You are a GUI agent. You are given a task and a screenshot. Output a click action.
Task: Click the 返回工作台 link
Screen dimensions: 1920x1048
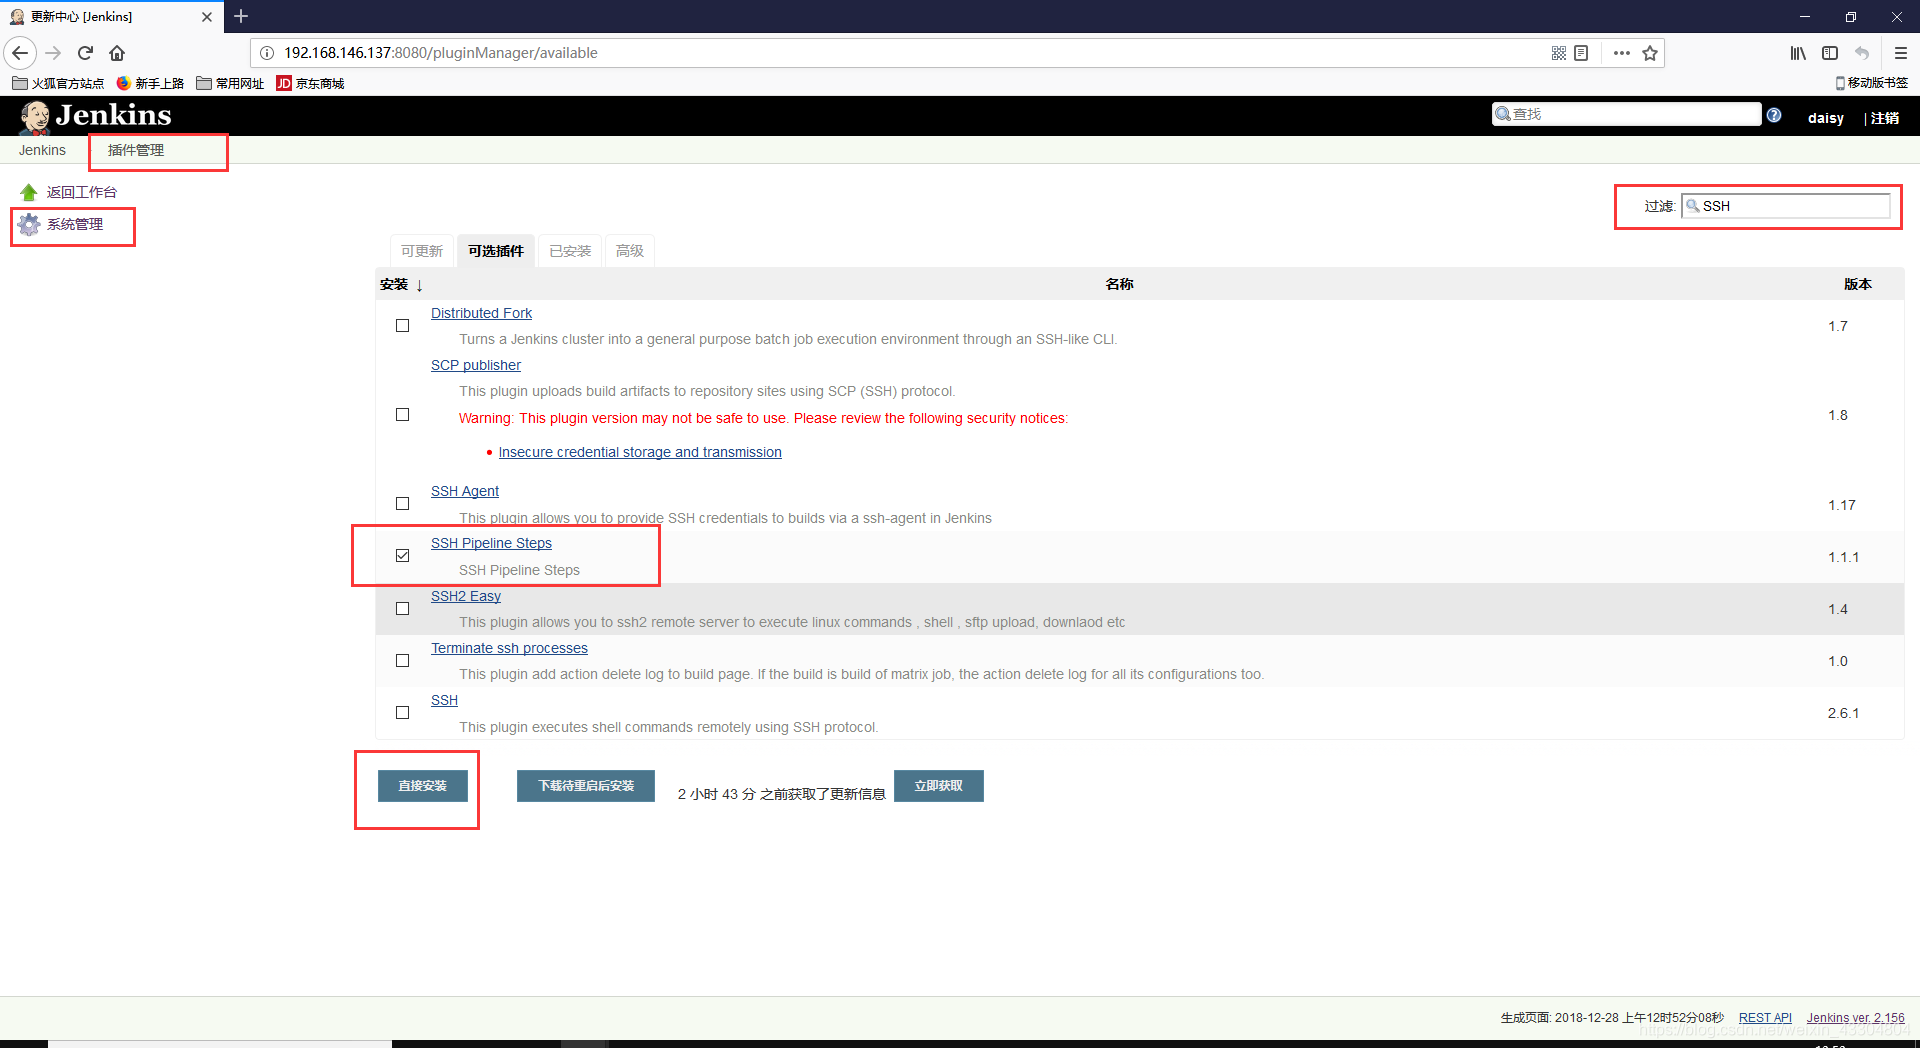pos(82,192)
